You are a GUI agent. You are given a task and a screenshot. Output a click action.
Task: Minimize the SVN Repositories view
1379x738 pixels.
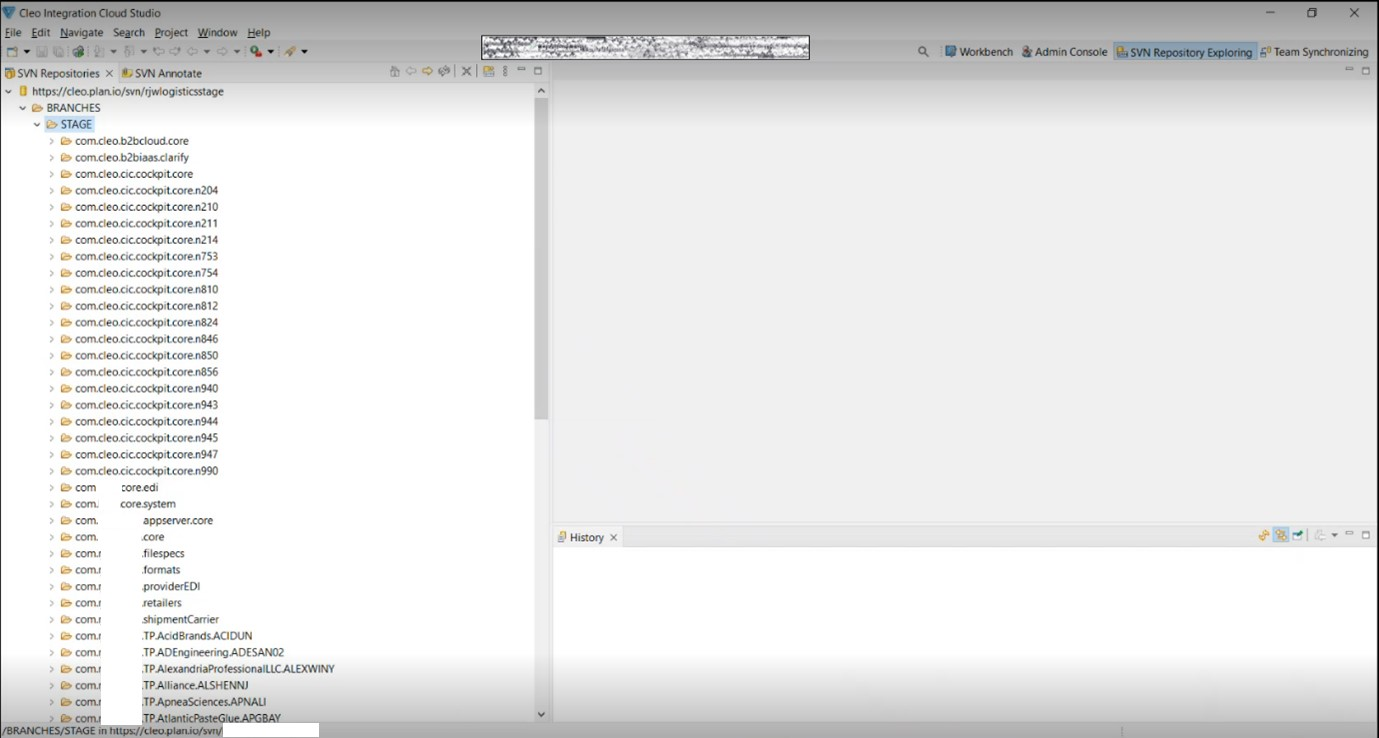click(521, 70)
